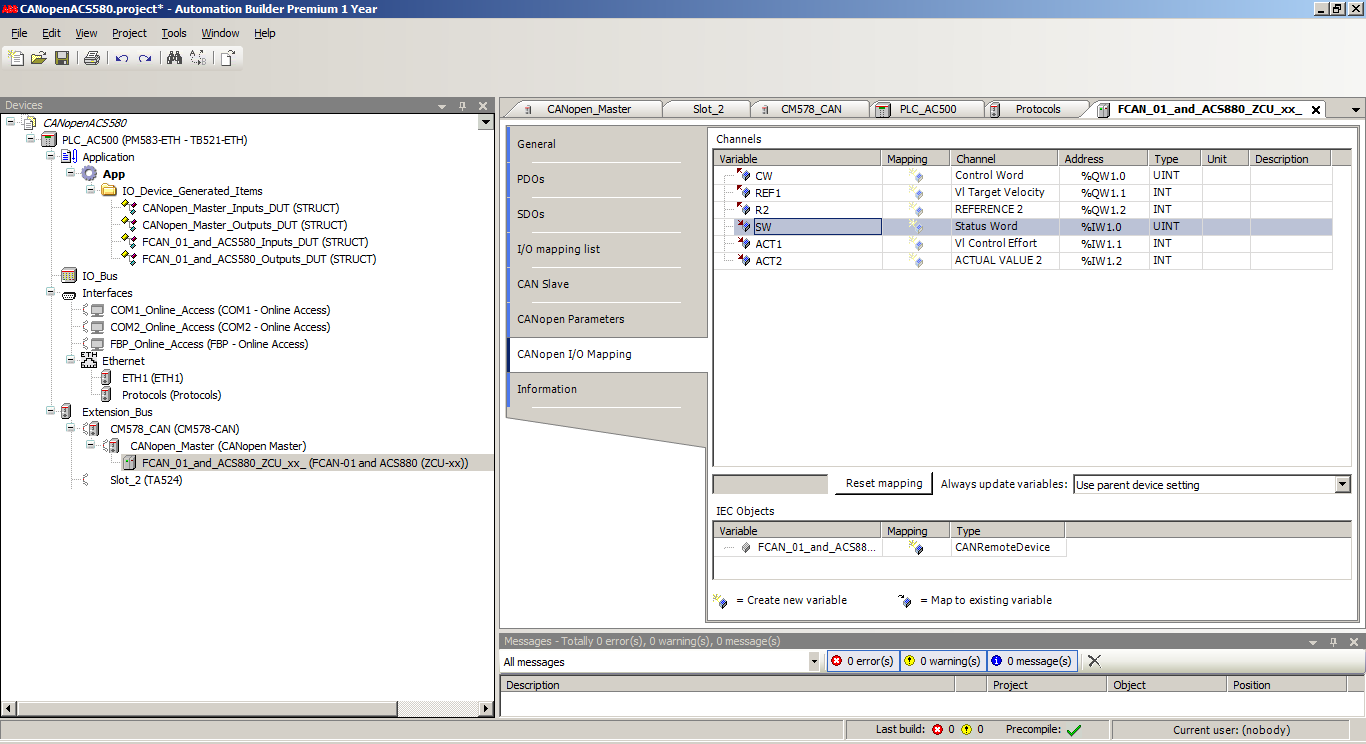Open the Project menu
Image resolution: width=1366 pixels, height=744 pixels.
[x=129, y=33]
